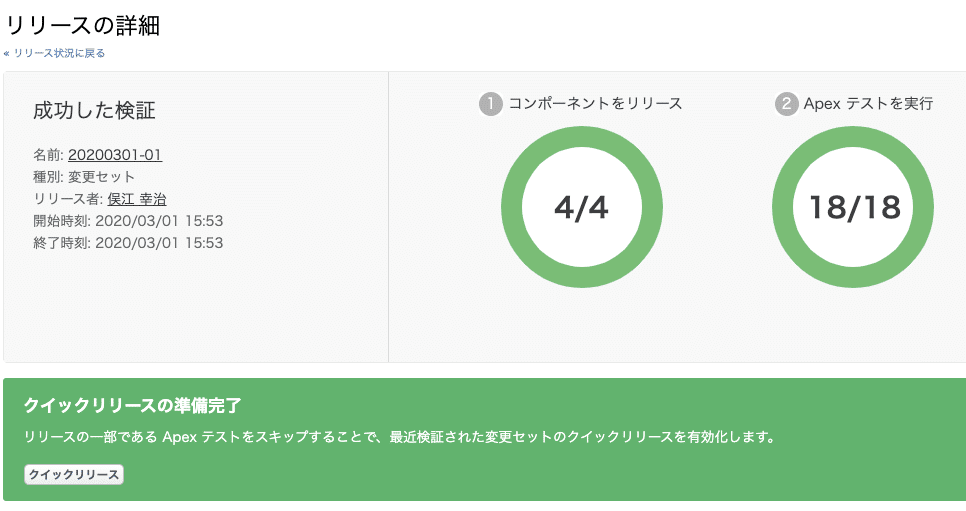Click the 種別: 変更セット line
Image resolution: width=966 pixels, height=511 pixels.
tap(84, 177)
